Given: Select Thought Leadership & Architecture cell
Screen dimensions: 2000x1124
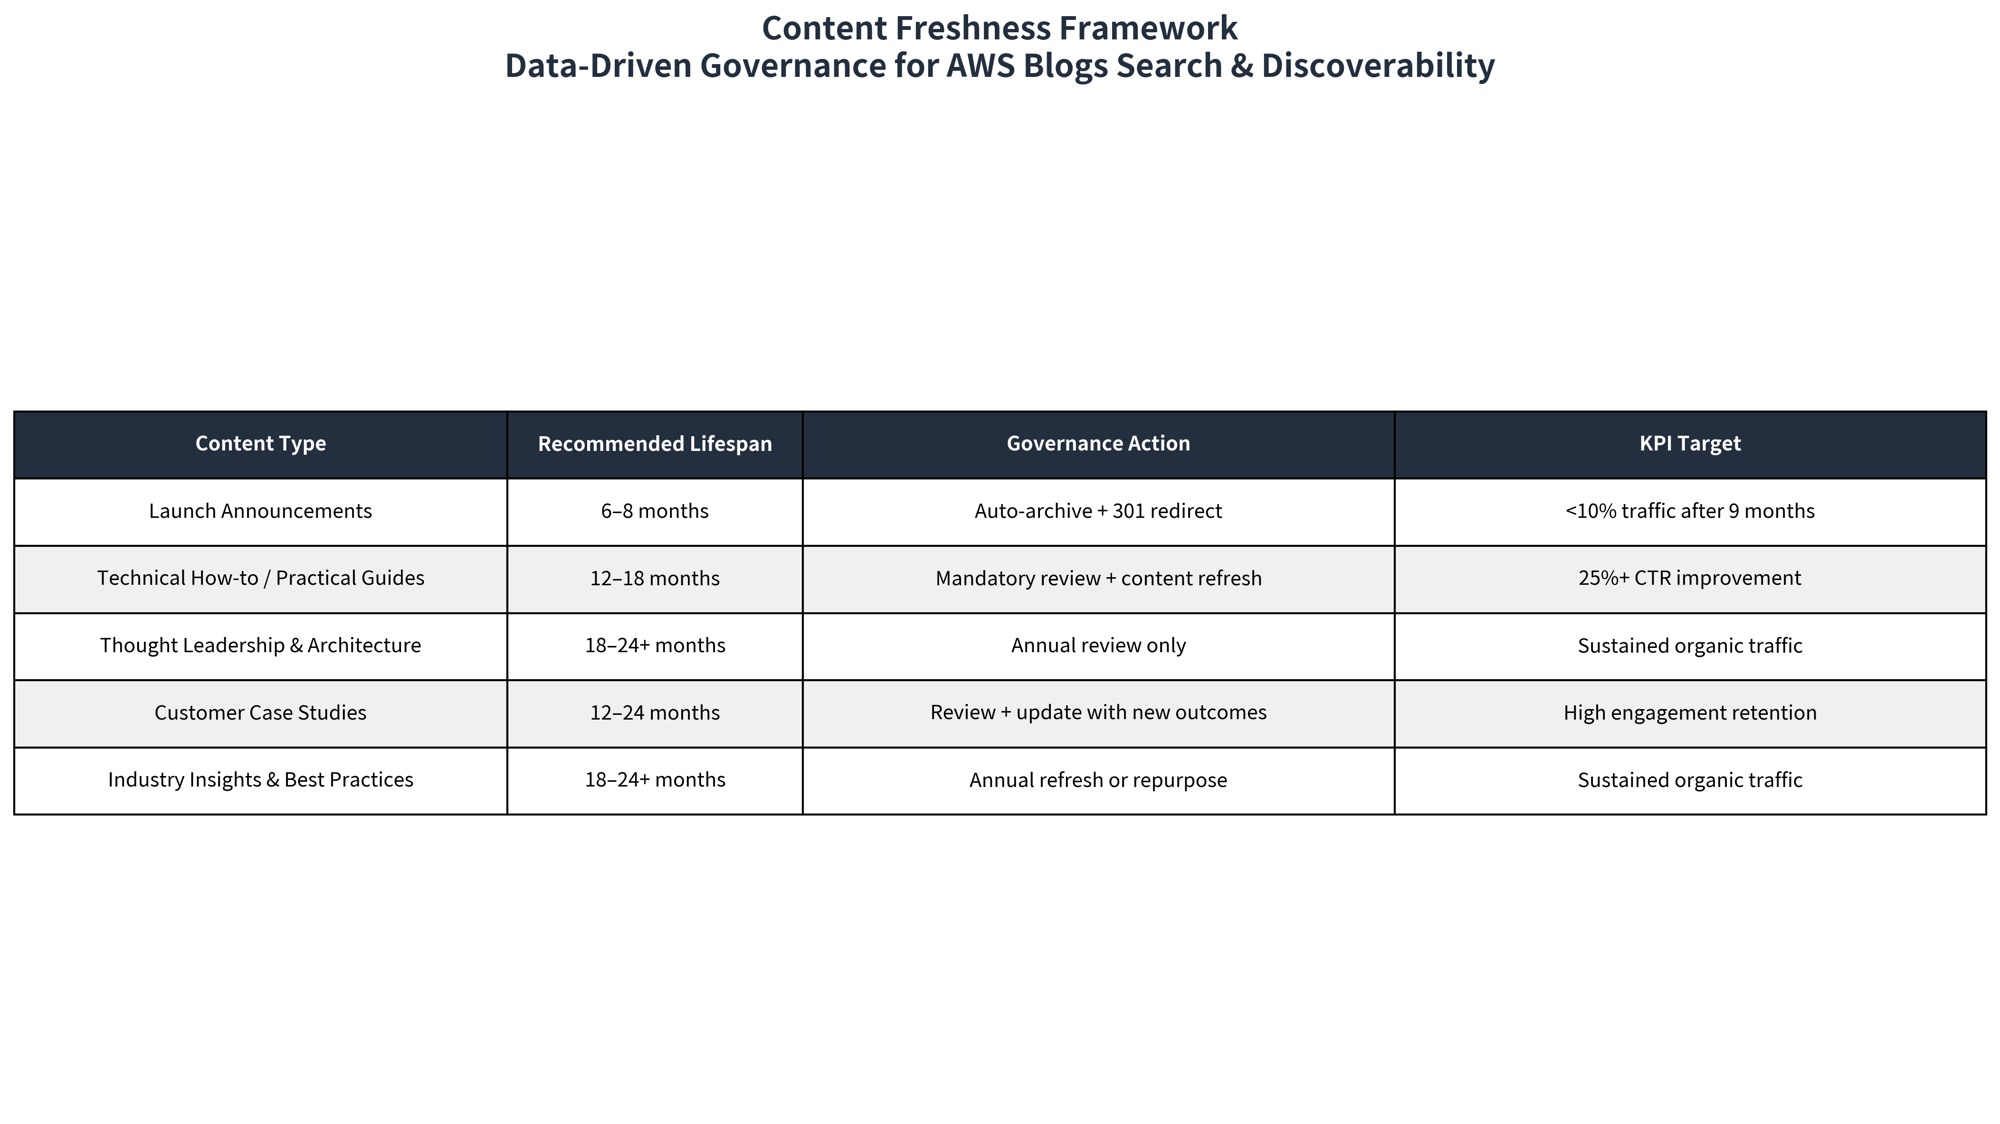Looking at the screenshot, I should coord(260,646).
